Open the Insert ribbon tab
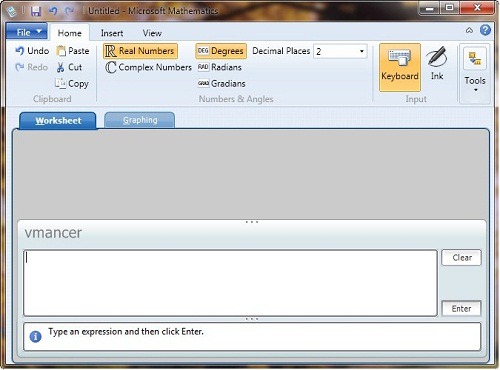Viewport: 500px width, 370px height. (112, 33)
